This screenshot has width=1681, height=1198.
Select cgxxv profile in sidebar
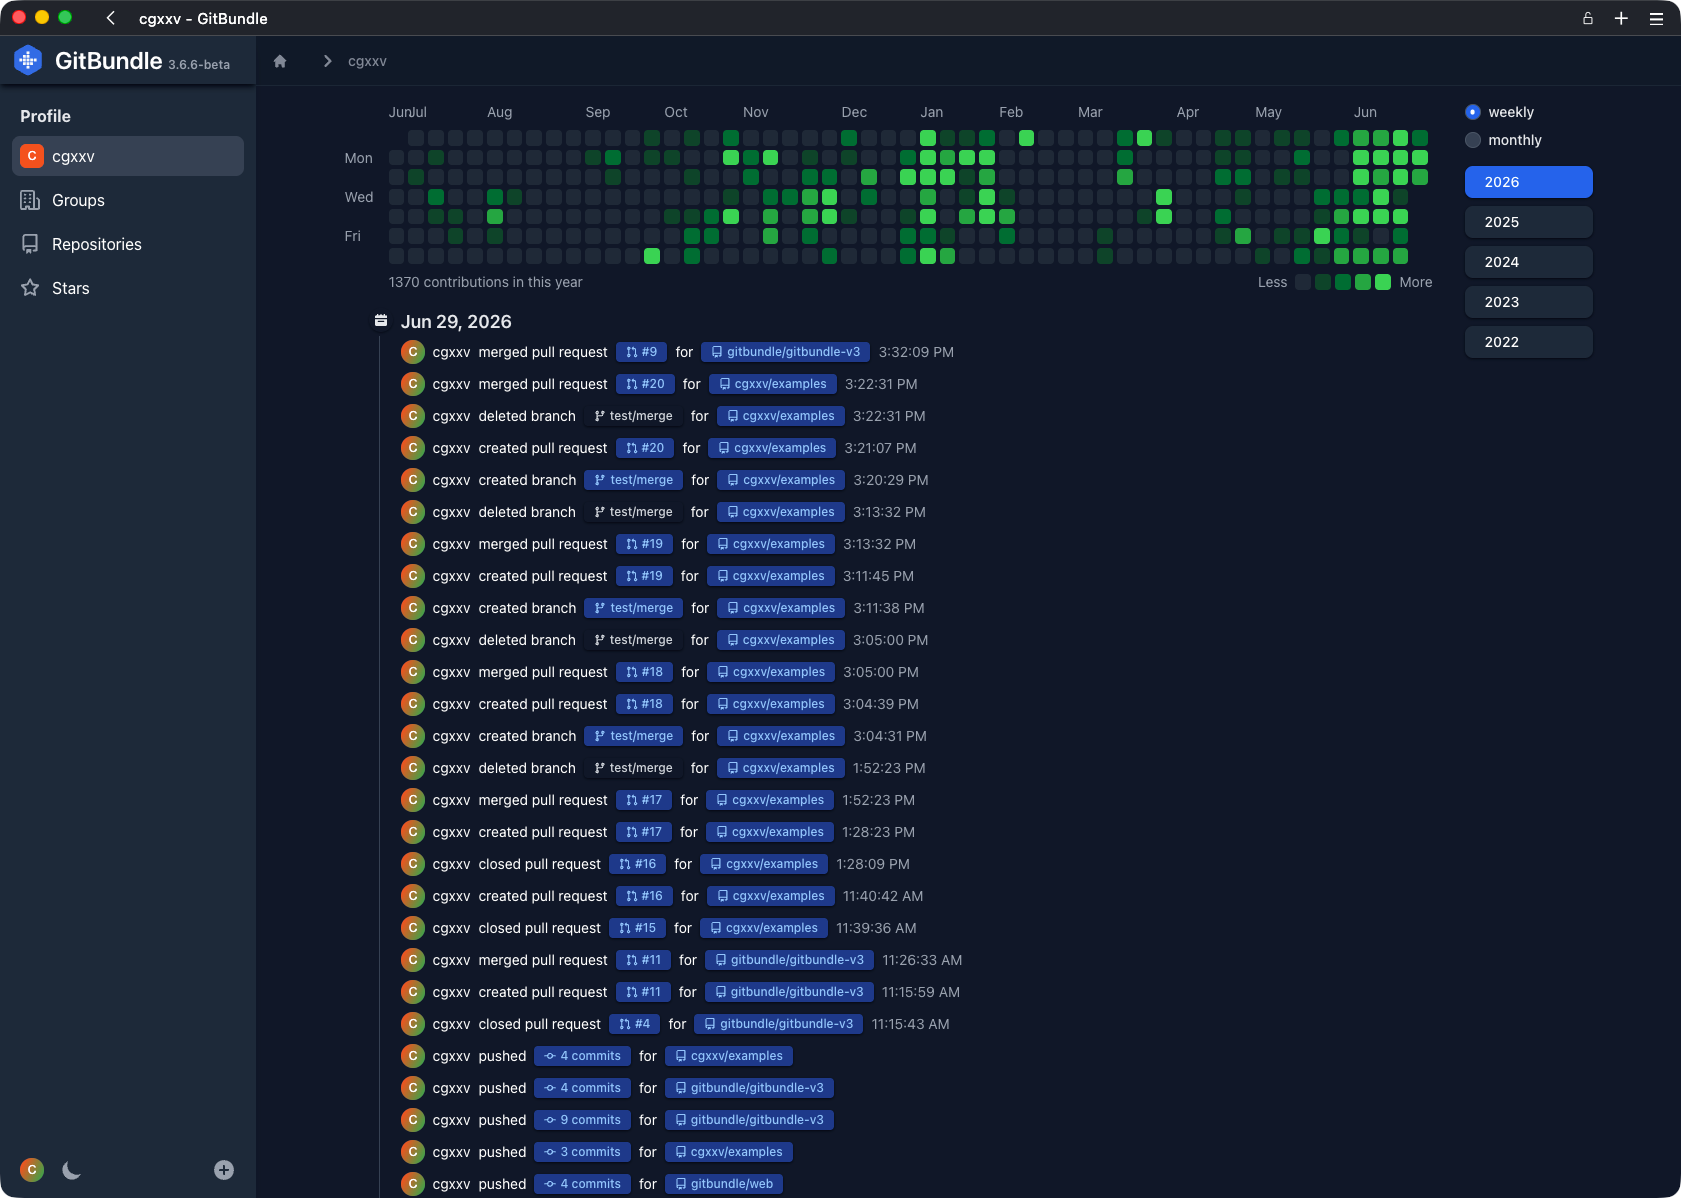128,156
